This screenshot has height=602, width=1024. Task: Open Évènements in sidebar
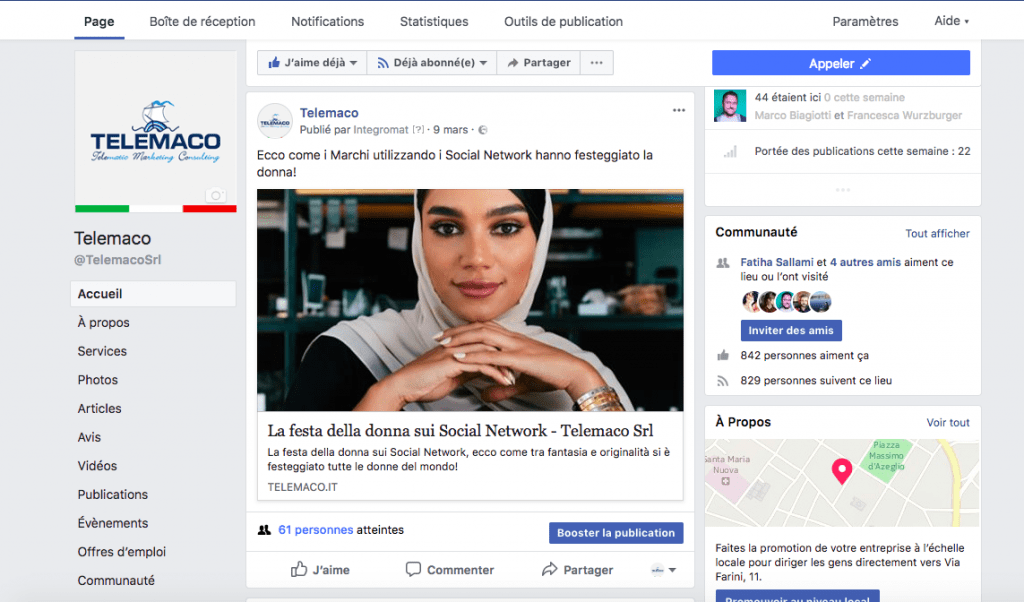coord(113,524)
